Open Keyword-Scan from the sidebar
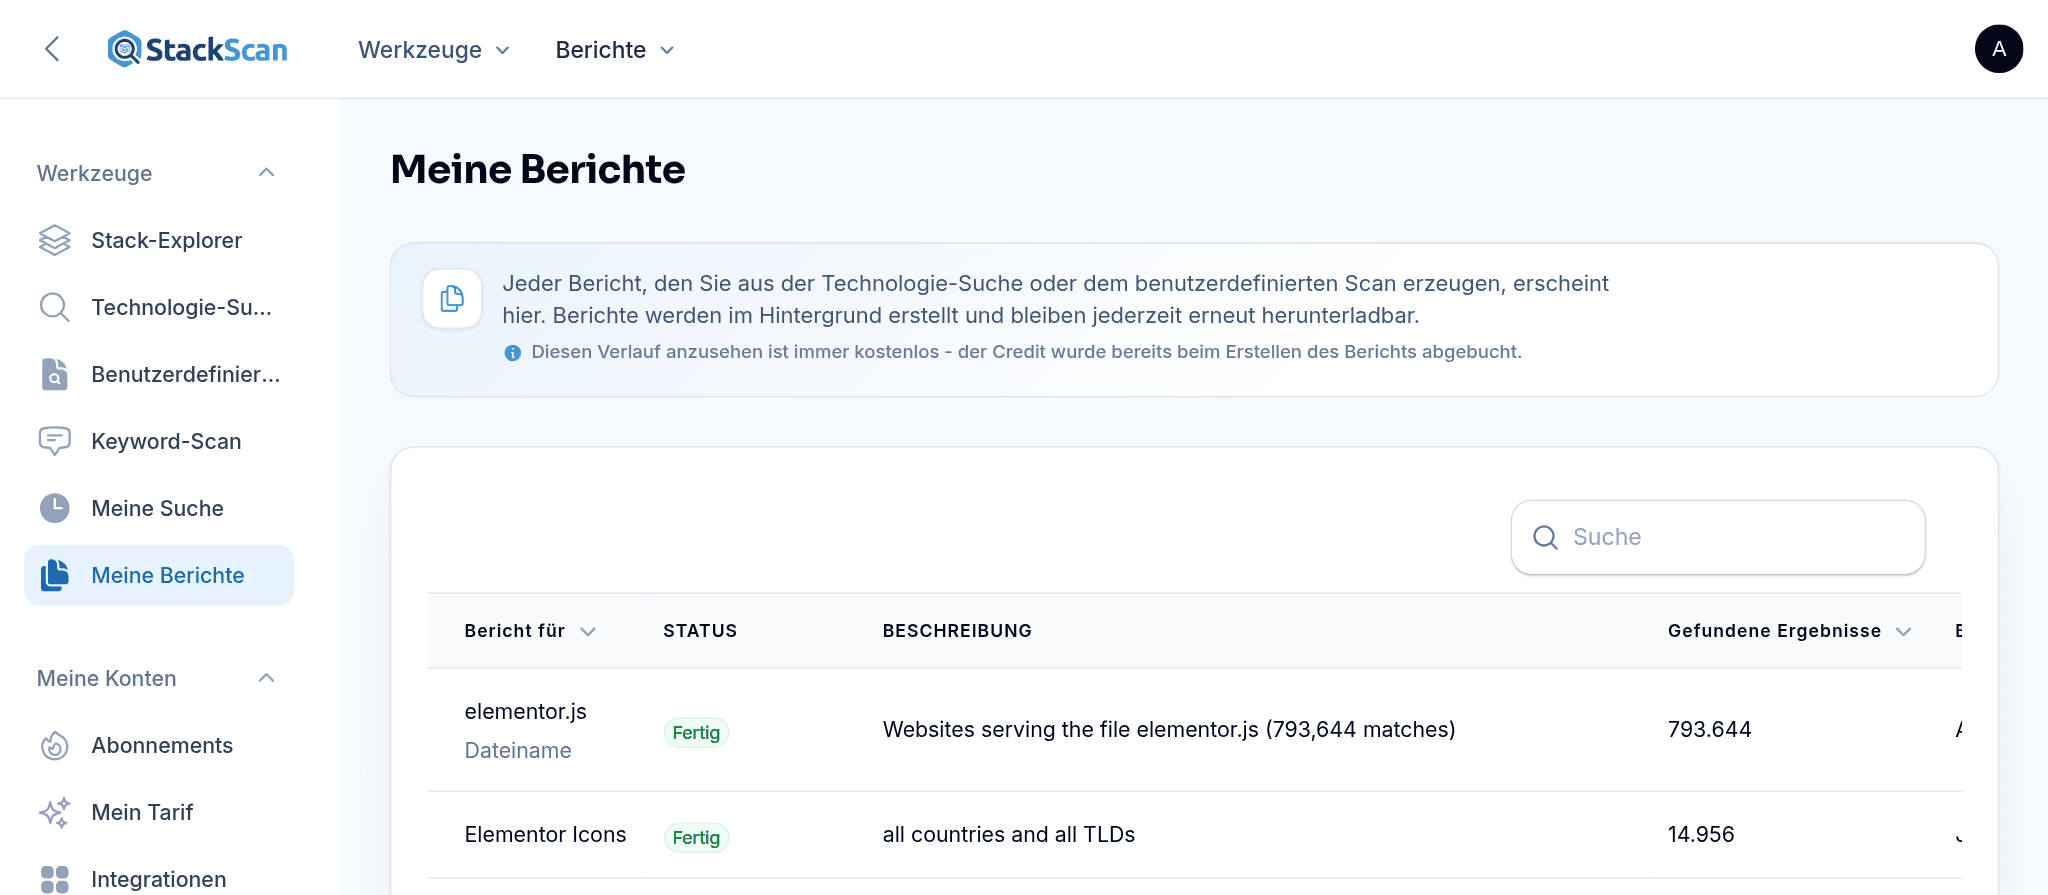The width and height of the screenshot is (2048, 895). (x=159, y=441)
